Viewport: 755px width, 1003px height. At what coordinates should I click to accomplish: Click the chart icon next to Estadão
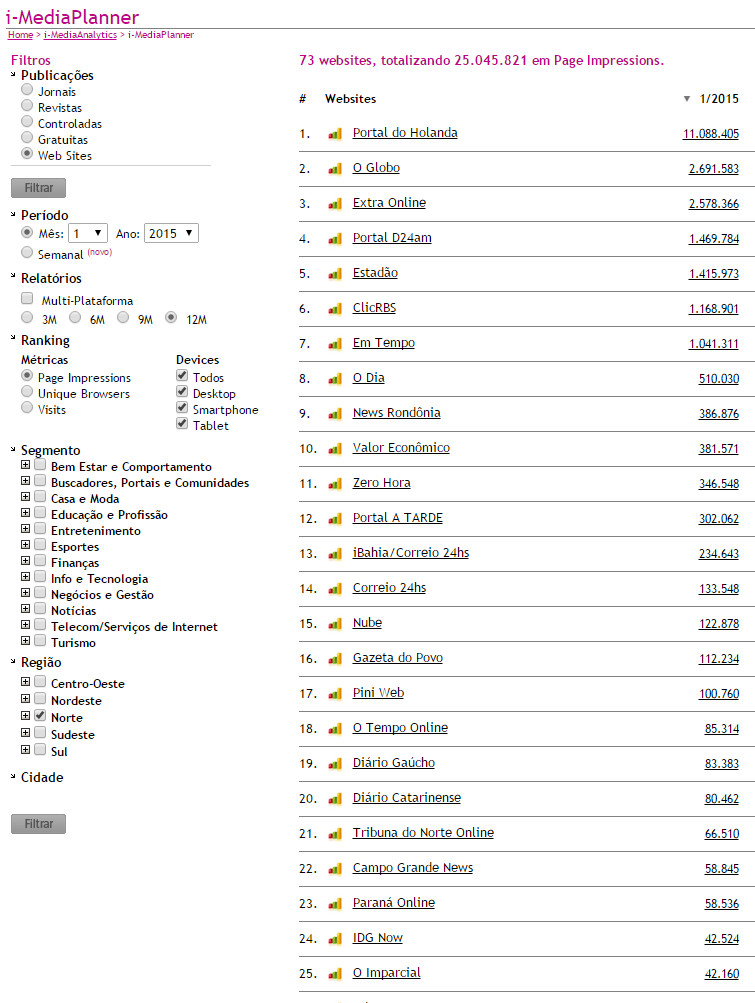[x=335, y=273]
